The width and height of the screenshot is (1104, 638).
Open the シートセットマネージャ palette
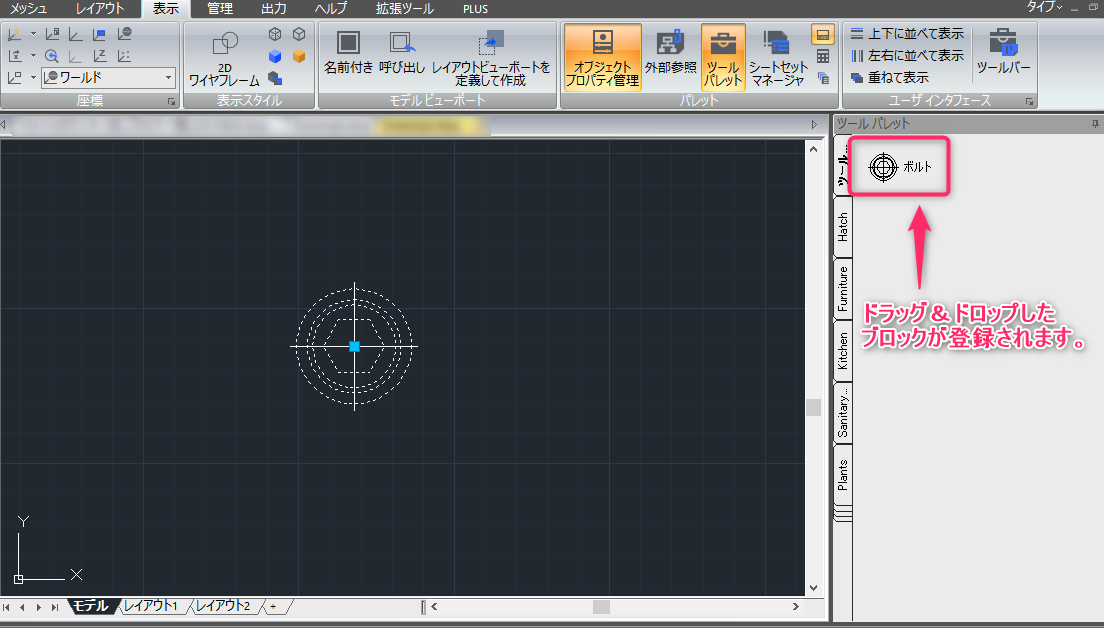click(778, 58)
